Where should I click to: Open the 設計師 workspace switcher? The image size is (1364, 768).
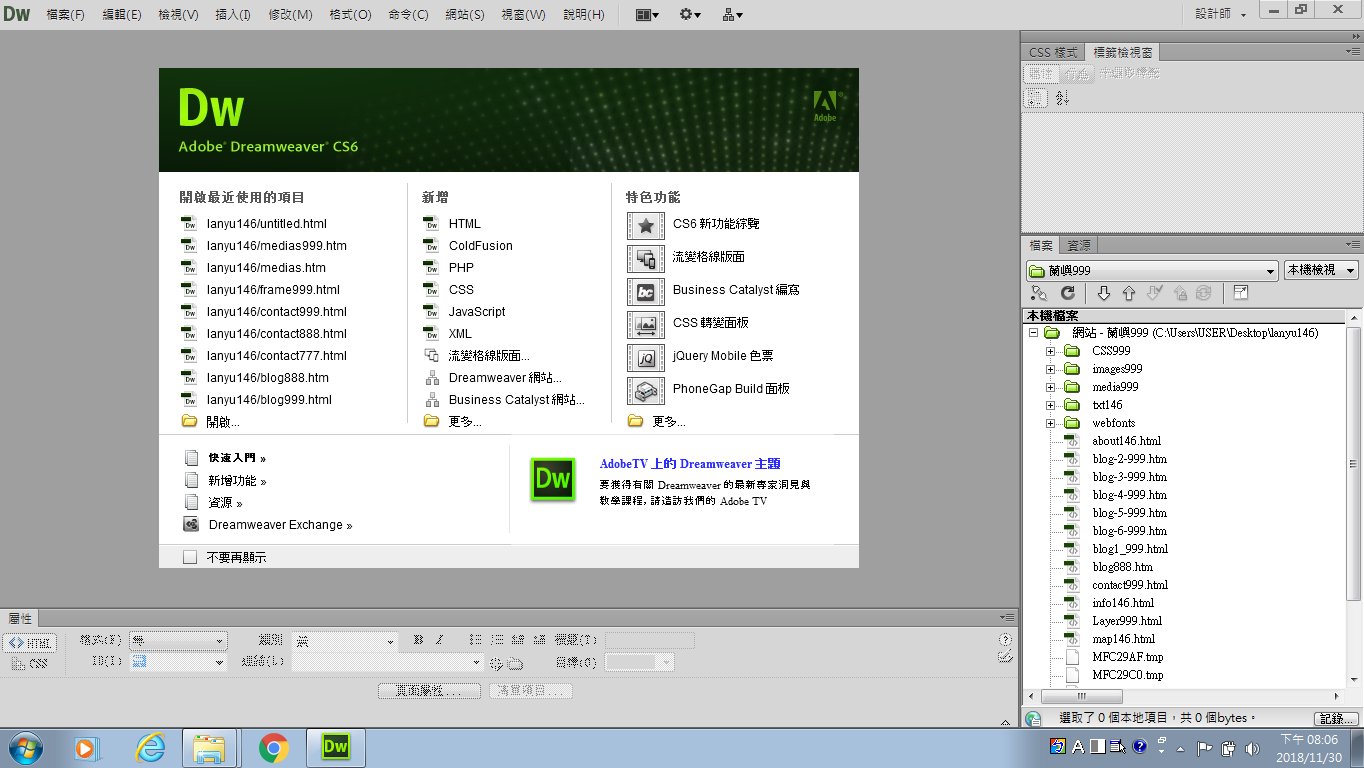pos(1221,15)
